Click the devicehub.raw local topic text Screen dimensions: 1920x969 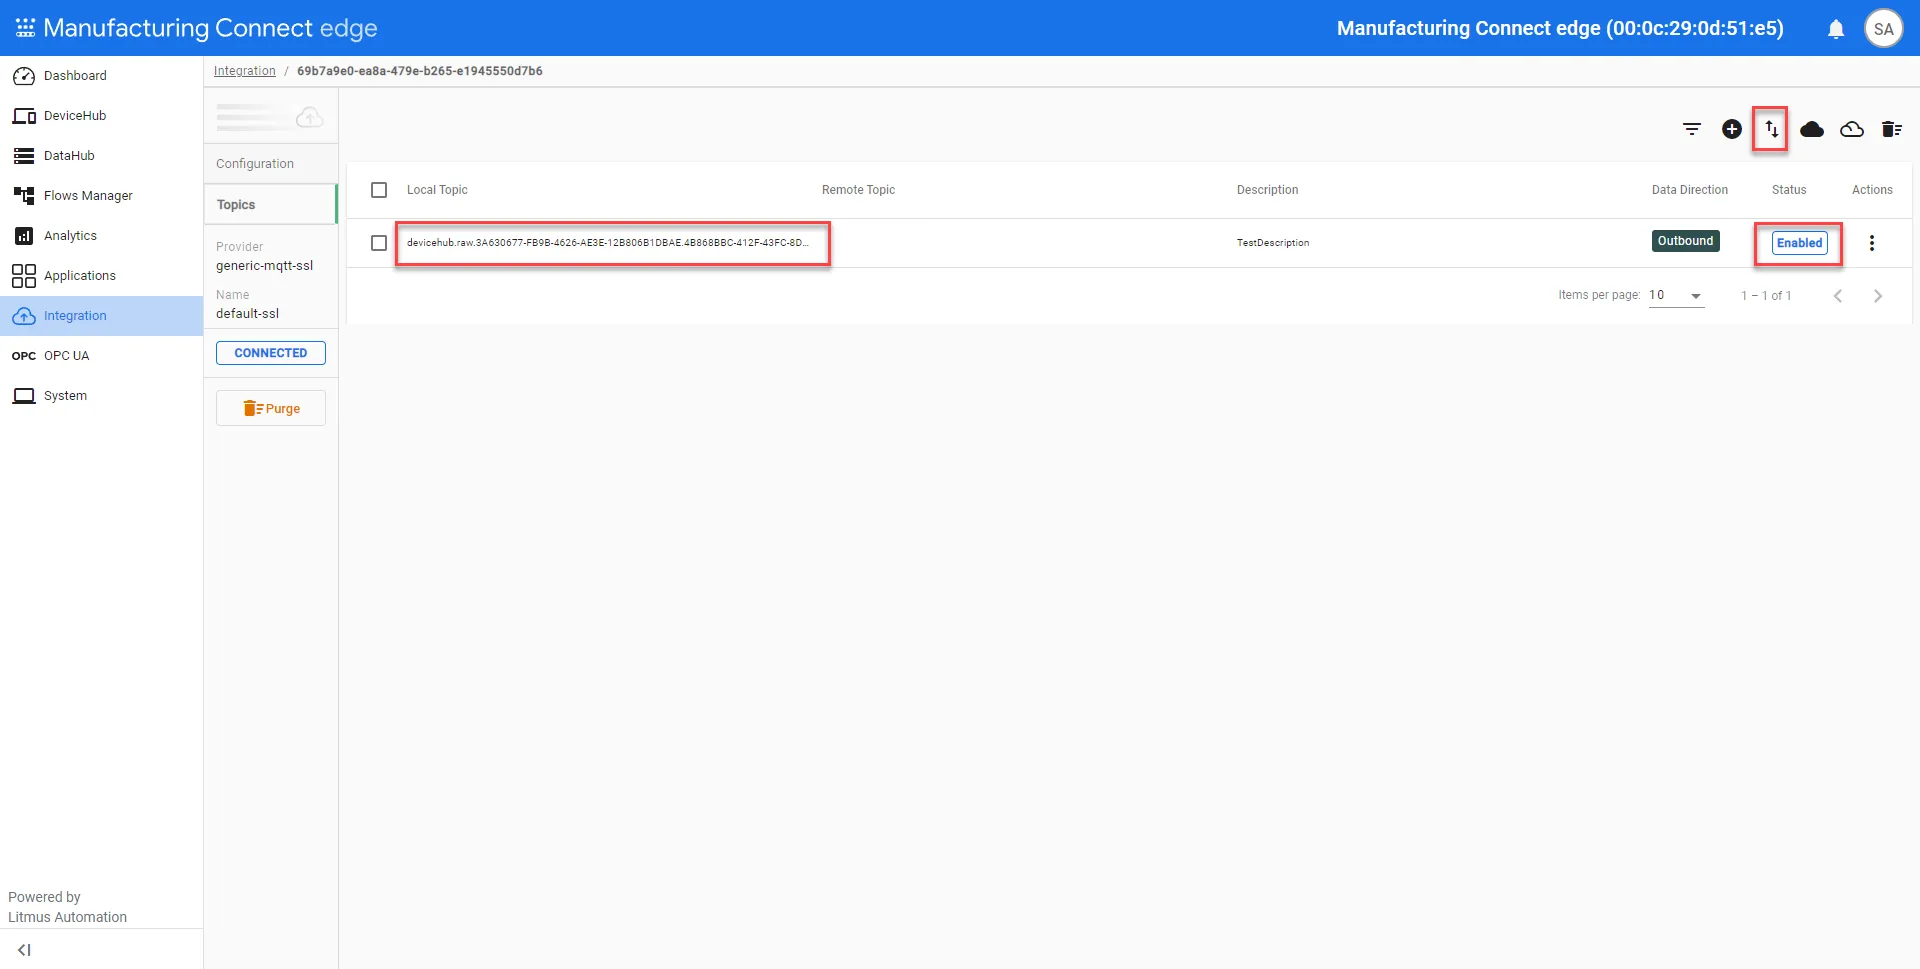[607, 243]
